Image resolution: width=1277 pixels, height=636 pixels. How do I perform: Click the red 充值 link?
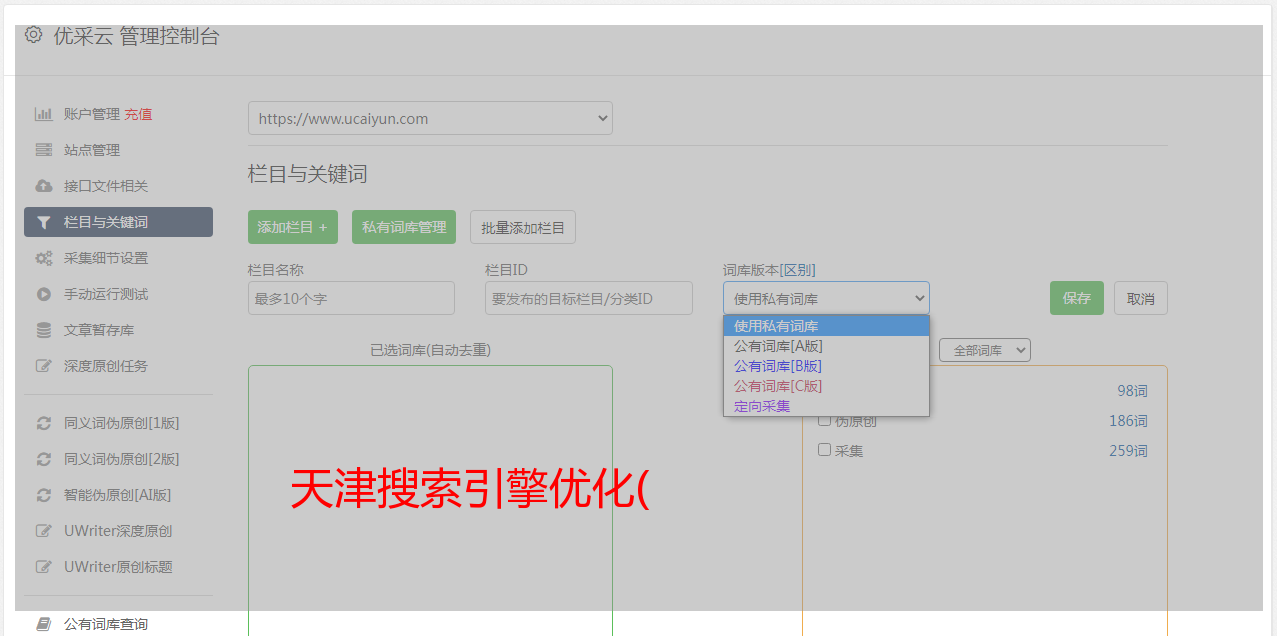click(x=138, y=114)
